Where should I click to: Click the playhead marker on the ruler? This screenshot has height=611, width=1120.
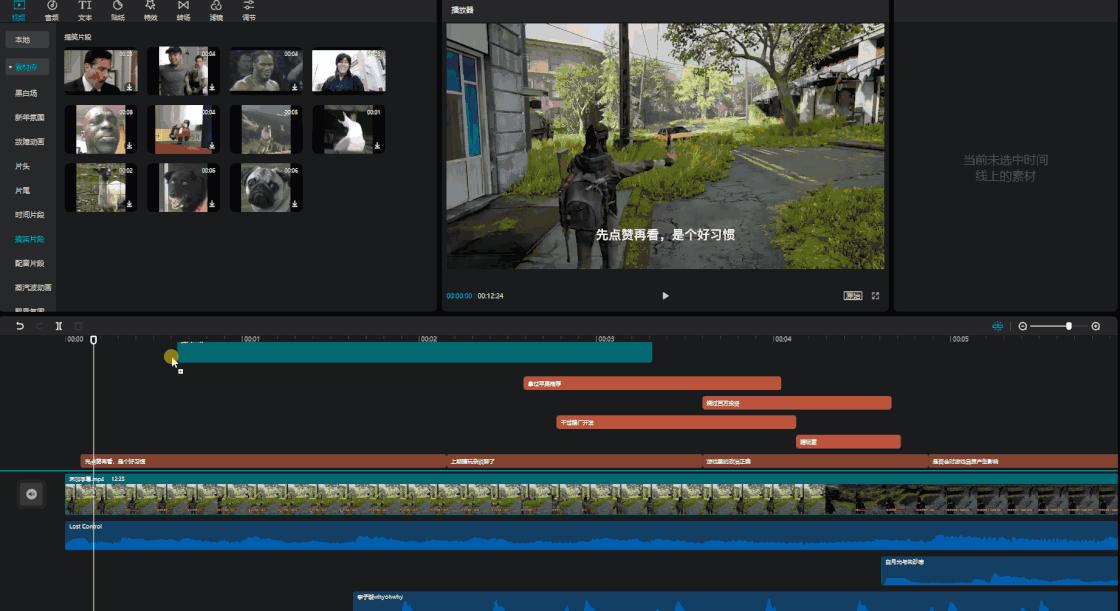point(94,340)
